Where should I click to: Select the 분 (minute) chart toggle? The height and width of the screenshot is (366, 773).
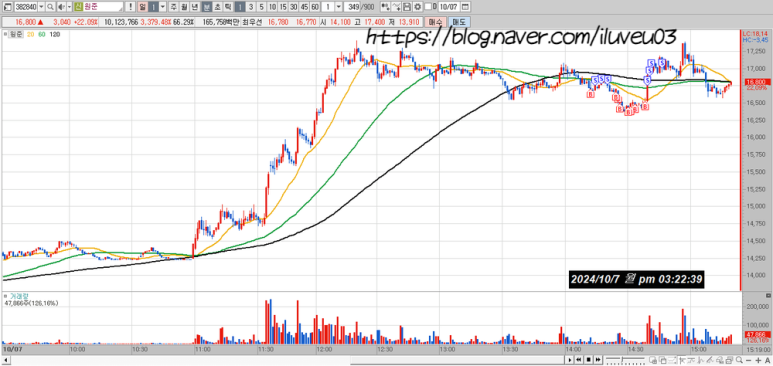207,7
